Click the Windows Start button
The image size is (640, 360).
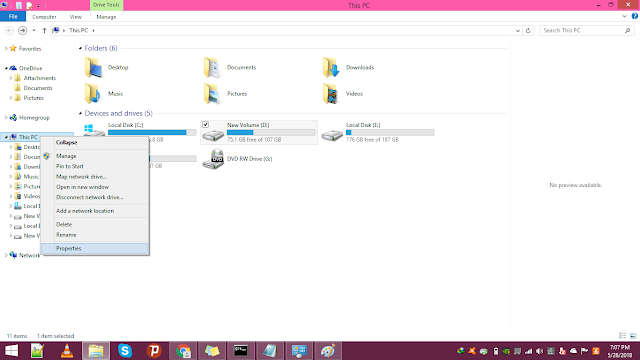tap(11, 351)
